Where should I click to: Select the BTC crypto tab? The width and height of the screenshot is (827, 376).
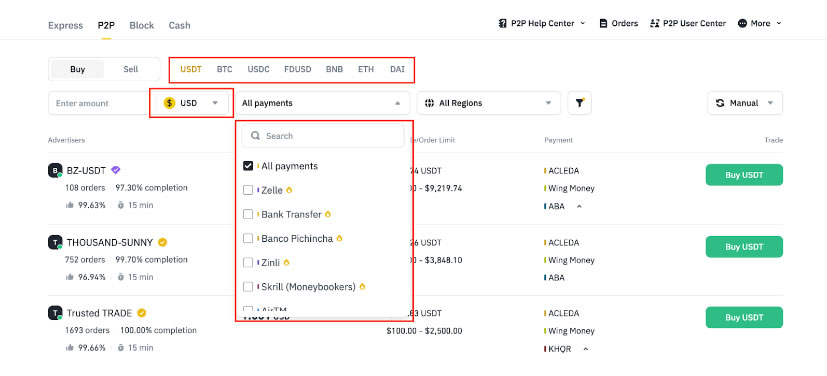point(224,69)
